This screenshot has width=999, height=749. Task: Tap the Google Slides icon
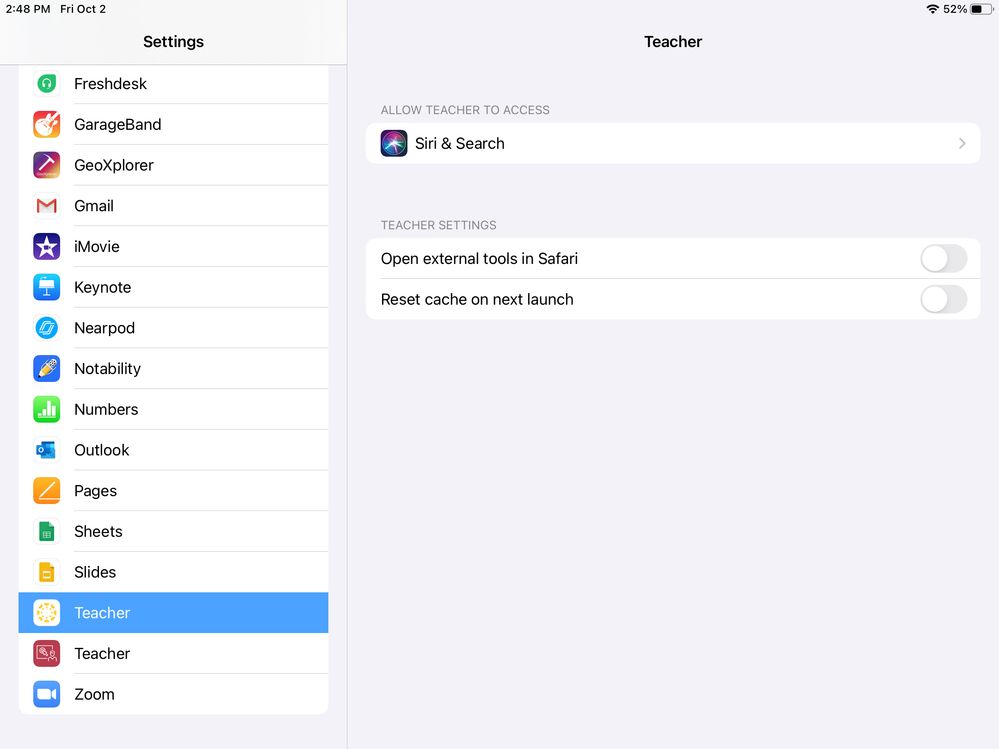(x=47, y=572)
